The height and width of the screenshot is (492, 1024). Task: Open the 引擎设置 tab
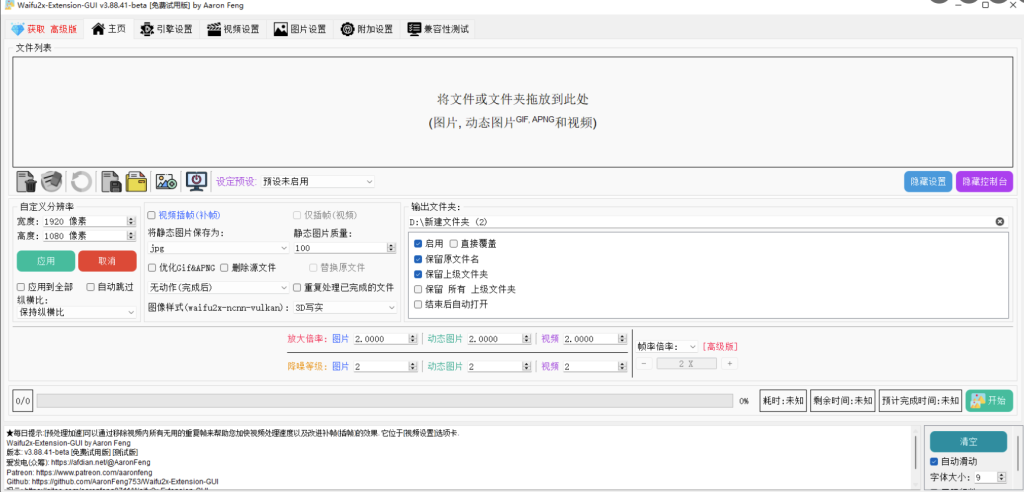tap(166, 29)
